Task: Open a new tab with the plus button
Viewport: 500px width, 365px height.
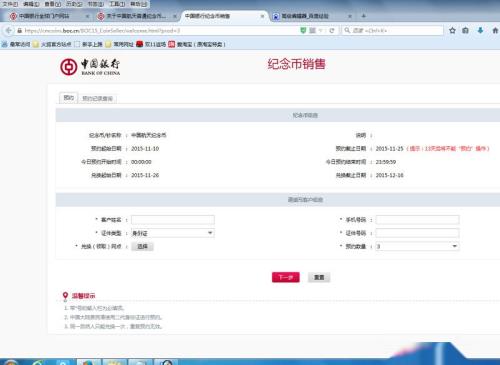Action: tap(364, 16)
